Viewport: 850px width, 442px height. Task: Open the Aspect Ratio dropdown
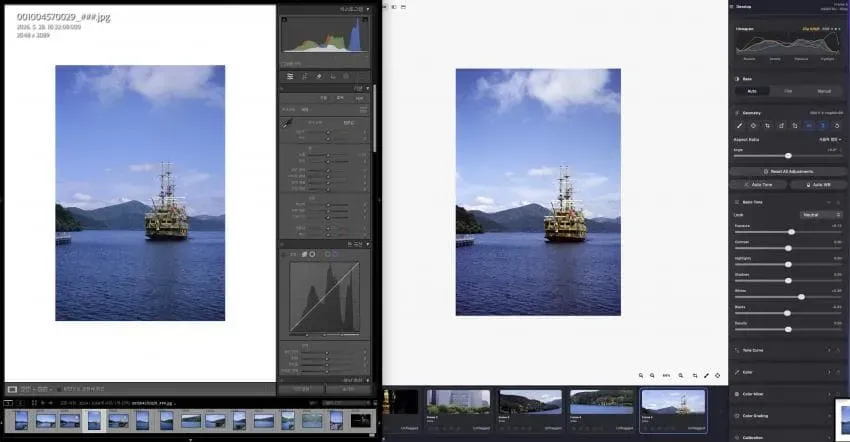pyautogui.click(x=830, y=139)
